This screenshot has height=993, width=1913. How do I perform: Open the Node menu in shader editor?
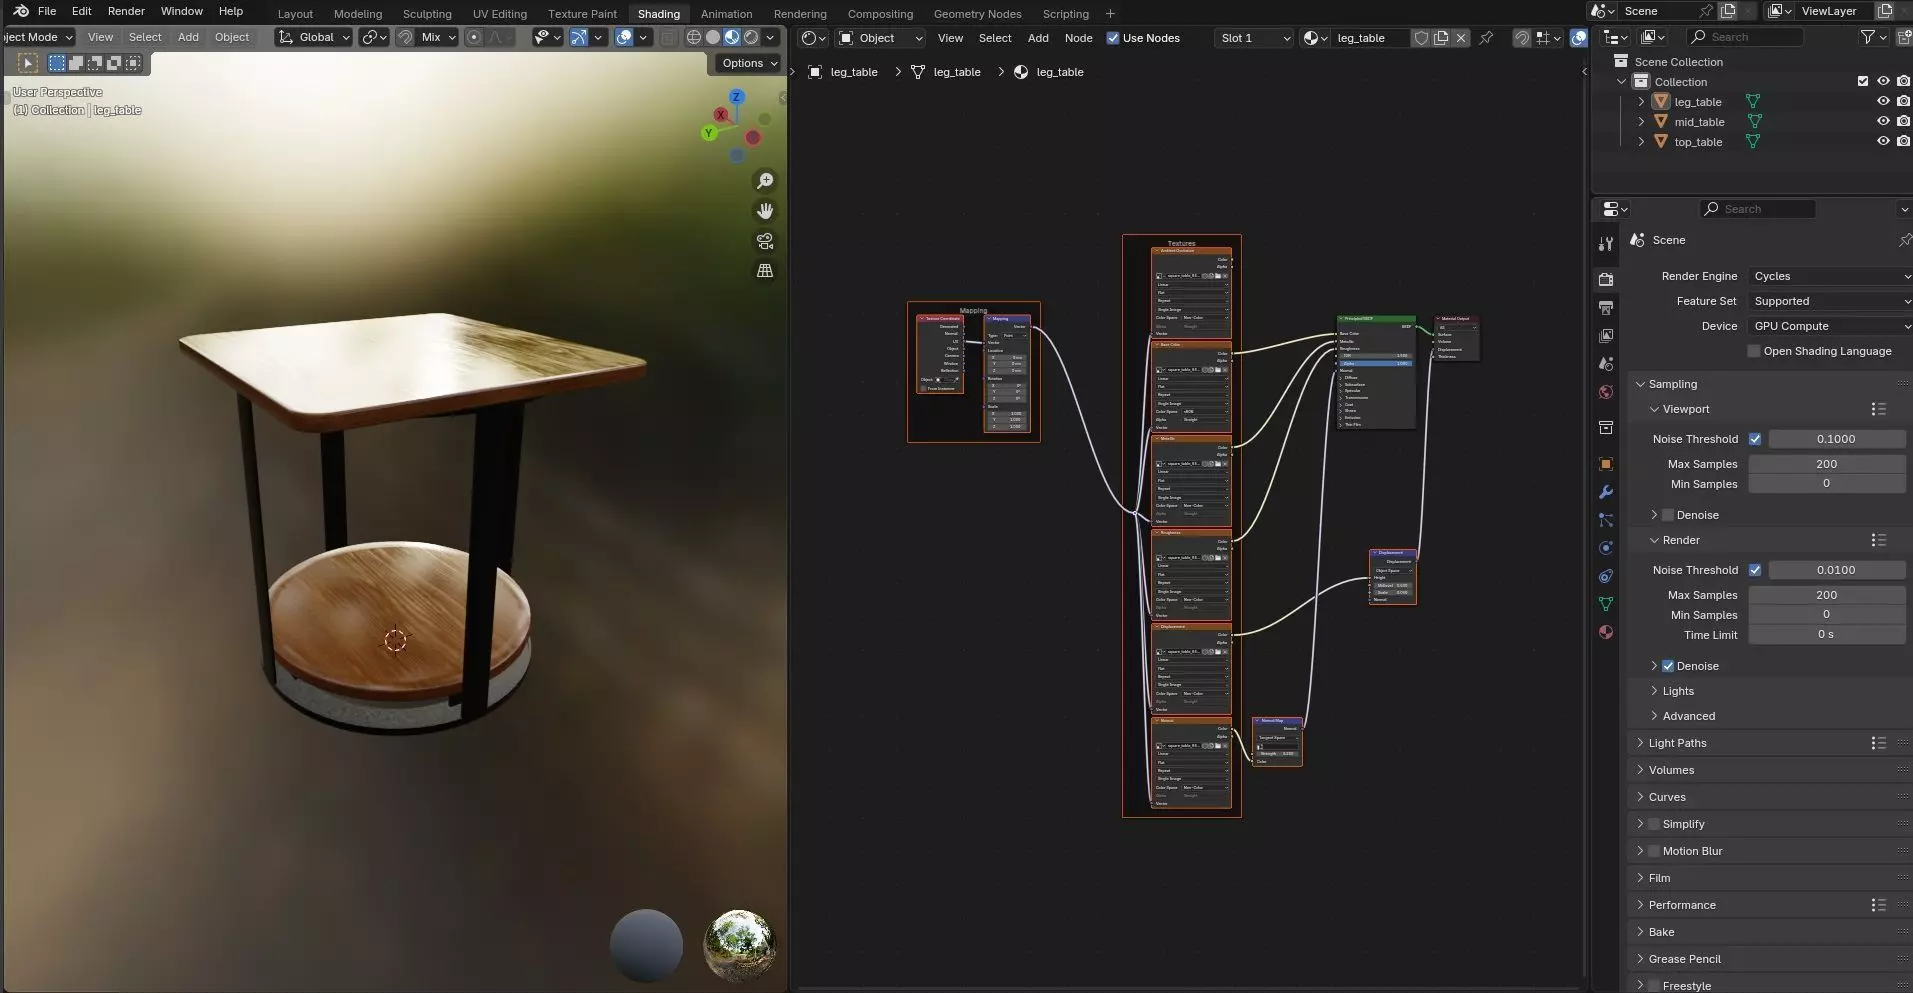pyautogui.click(x=1078, y=38)
